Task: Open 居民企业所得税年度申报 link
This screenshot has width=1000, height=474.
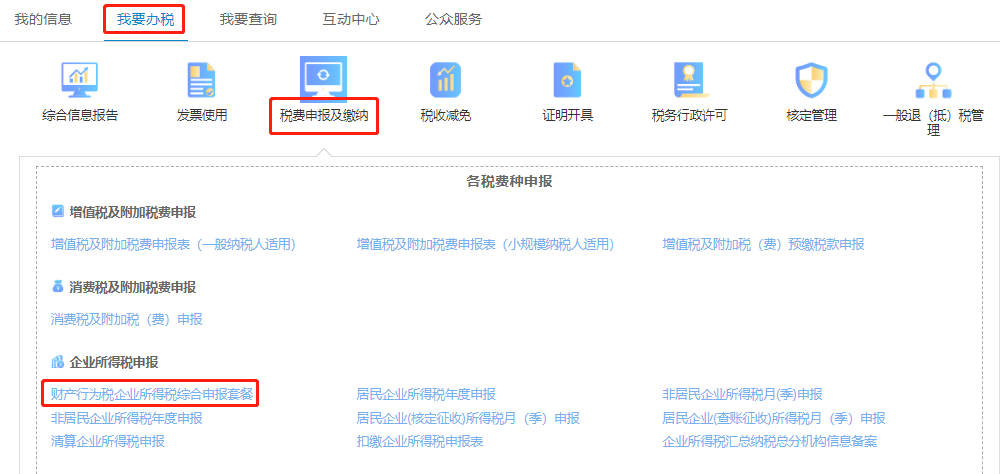Action: pos(426,394)
